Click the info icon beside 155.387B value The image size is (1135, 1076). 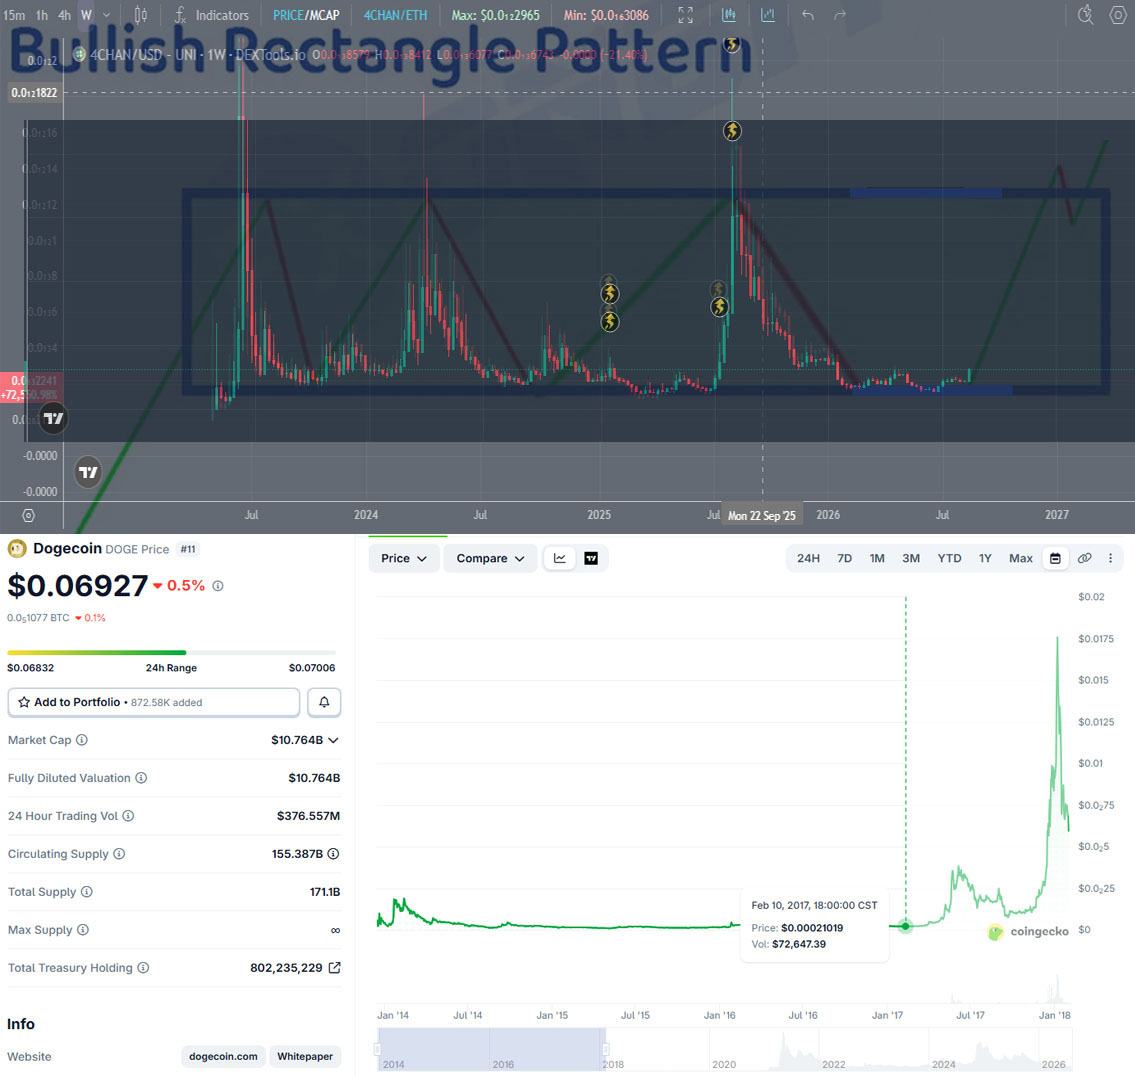pyautogui.click(x=333, y=854)
